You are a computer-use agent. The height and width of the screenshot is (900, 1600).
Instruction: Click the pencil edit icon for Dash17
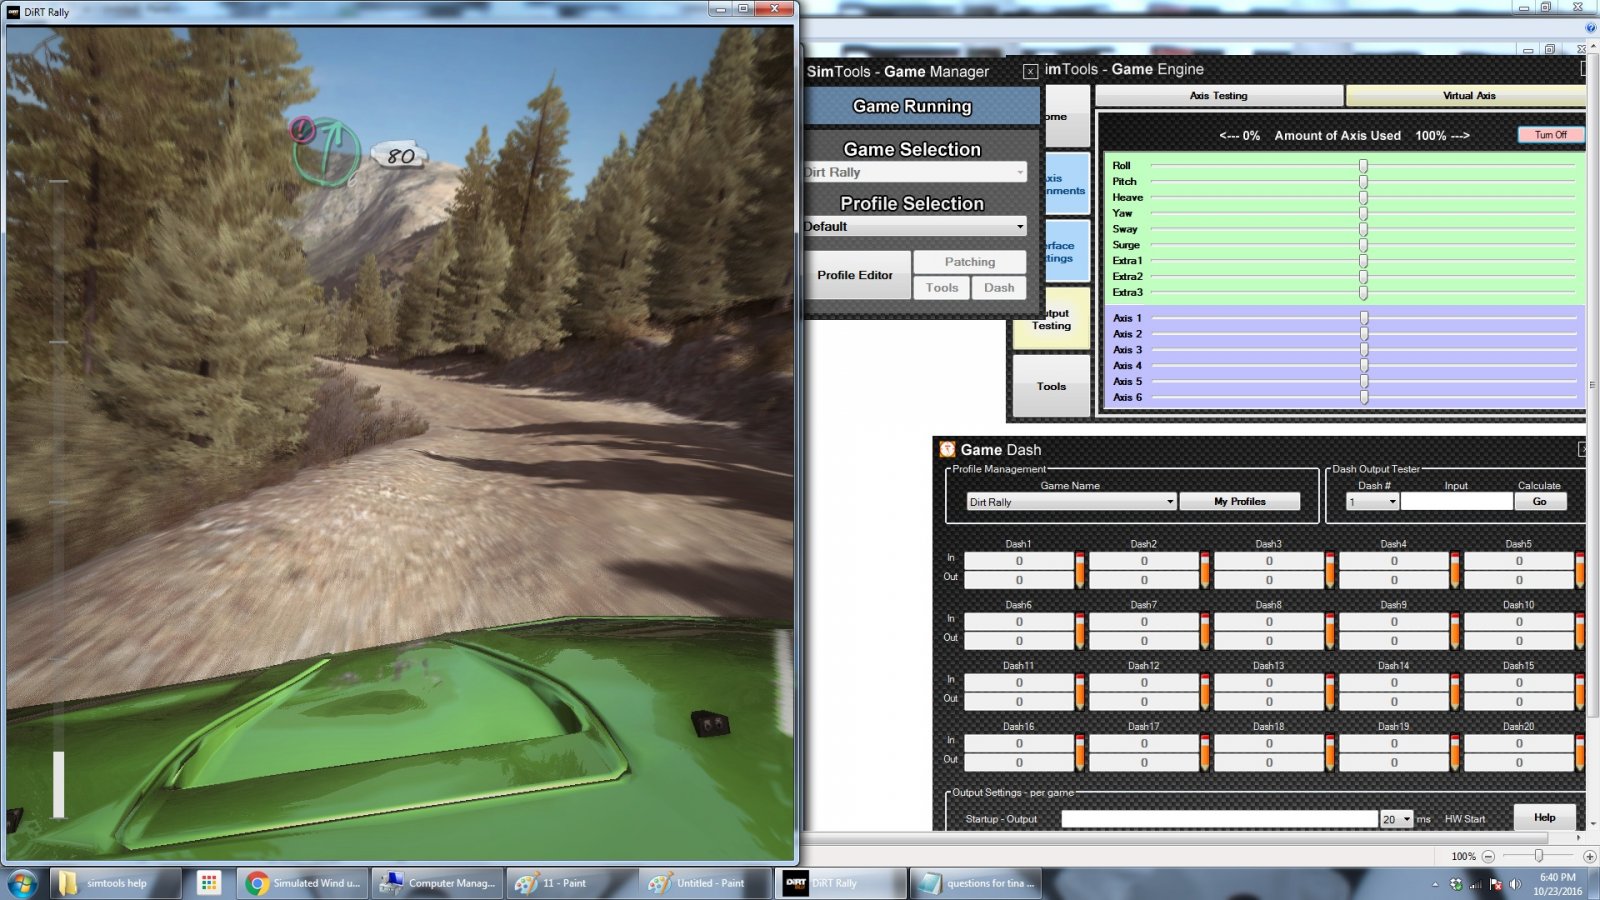click(1205, 753)
